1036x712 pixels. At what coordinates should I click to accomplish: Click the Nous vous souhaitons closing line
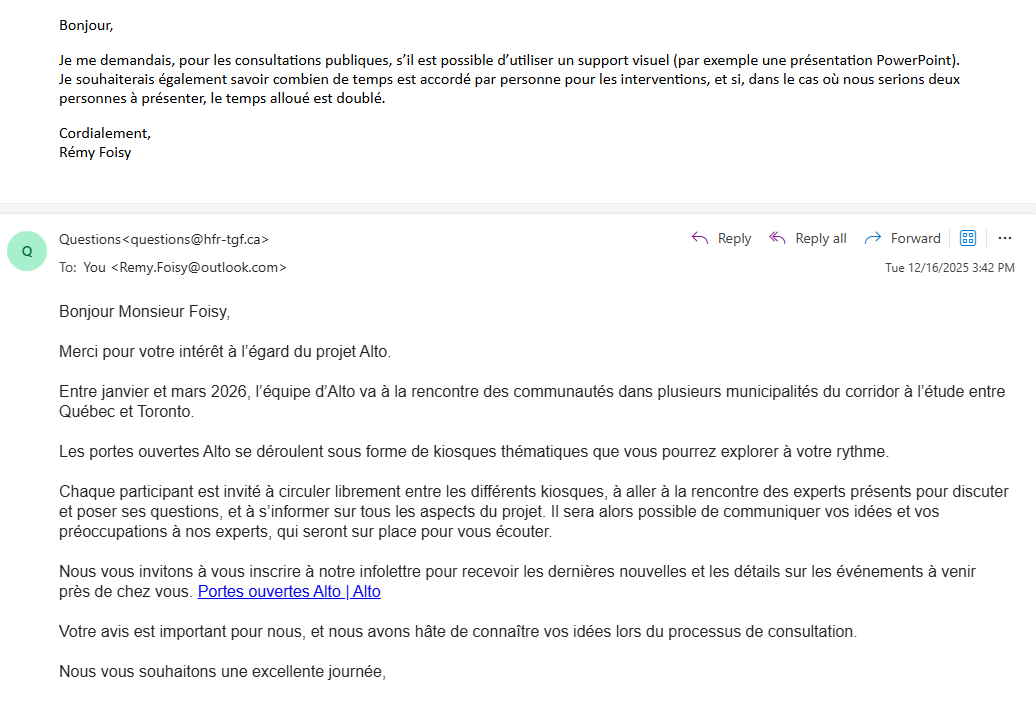coord(222,671)
